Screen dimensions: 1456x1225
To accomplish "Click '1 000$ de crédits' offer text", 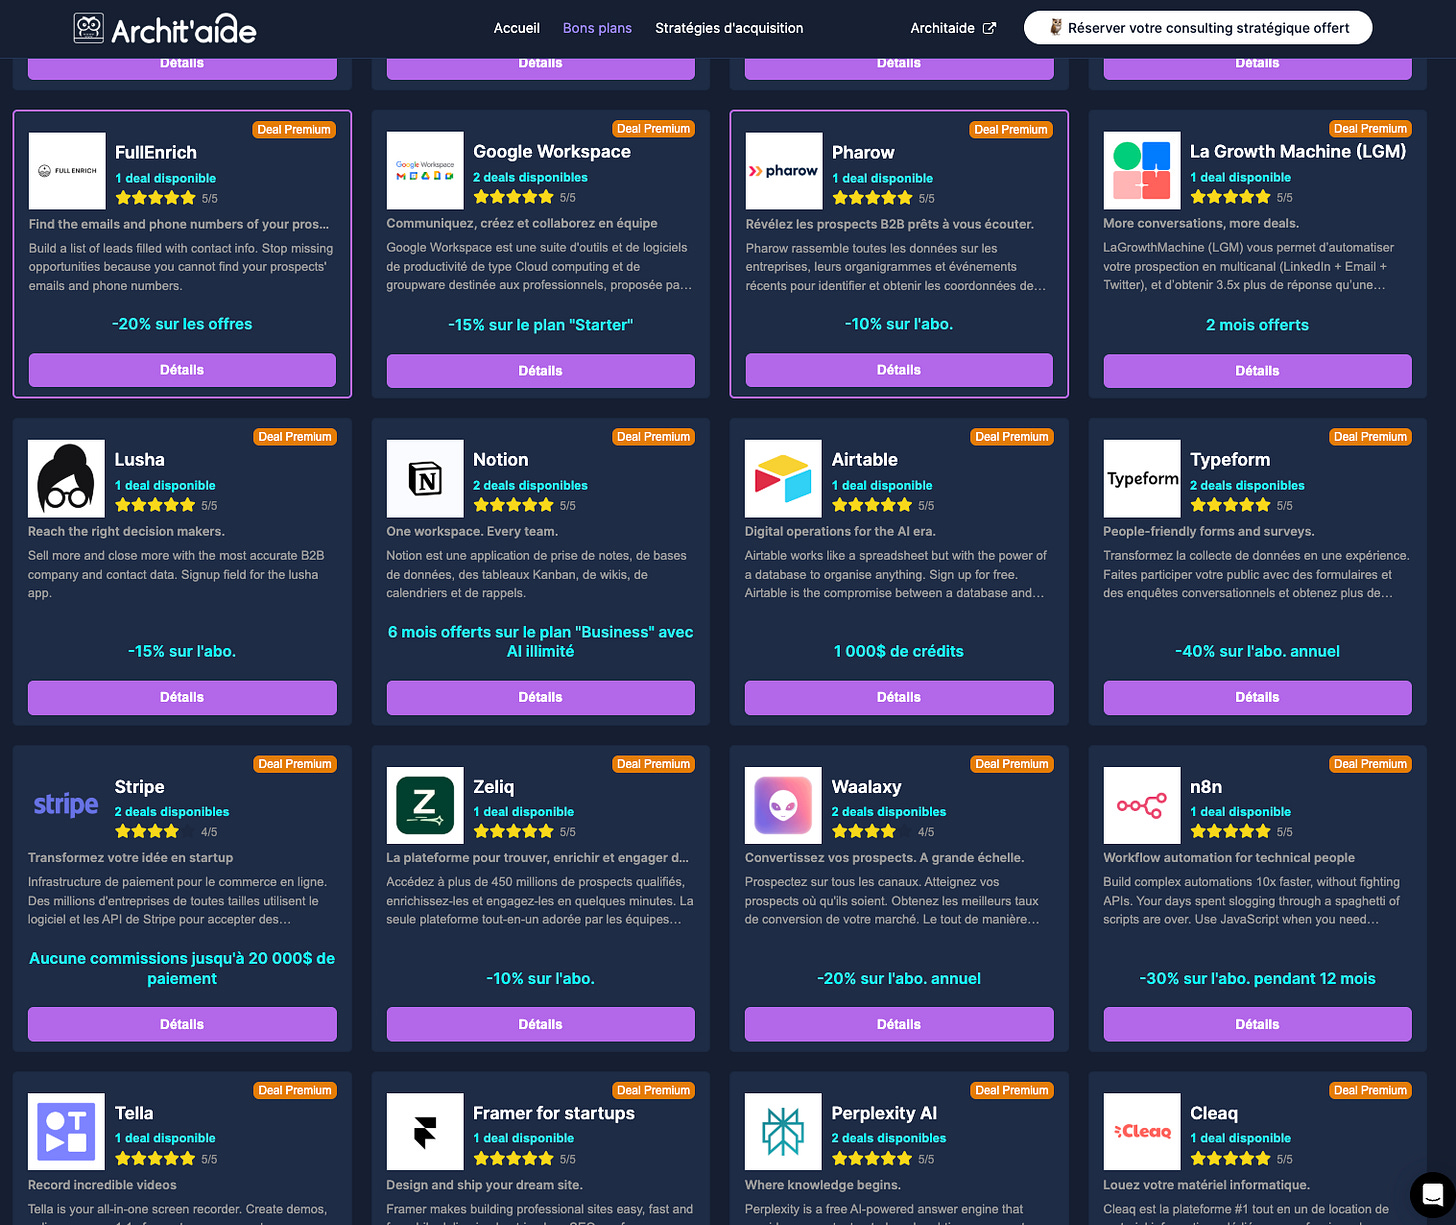I will 899,651.
